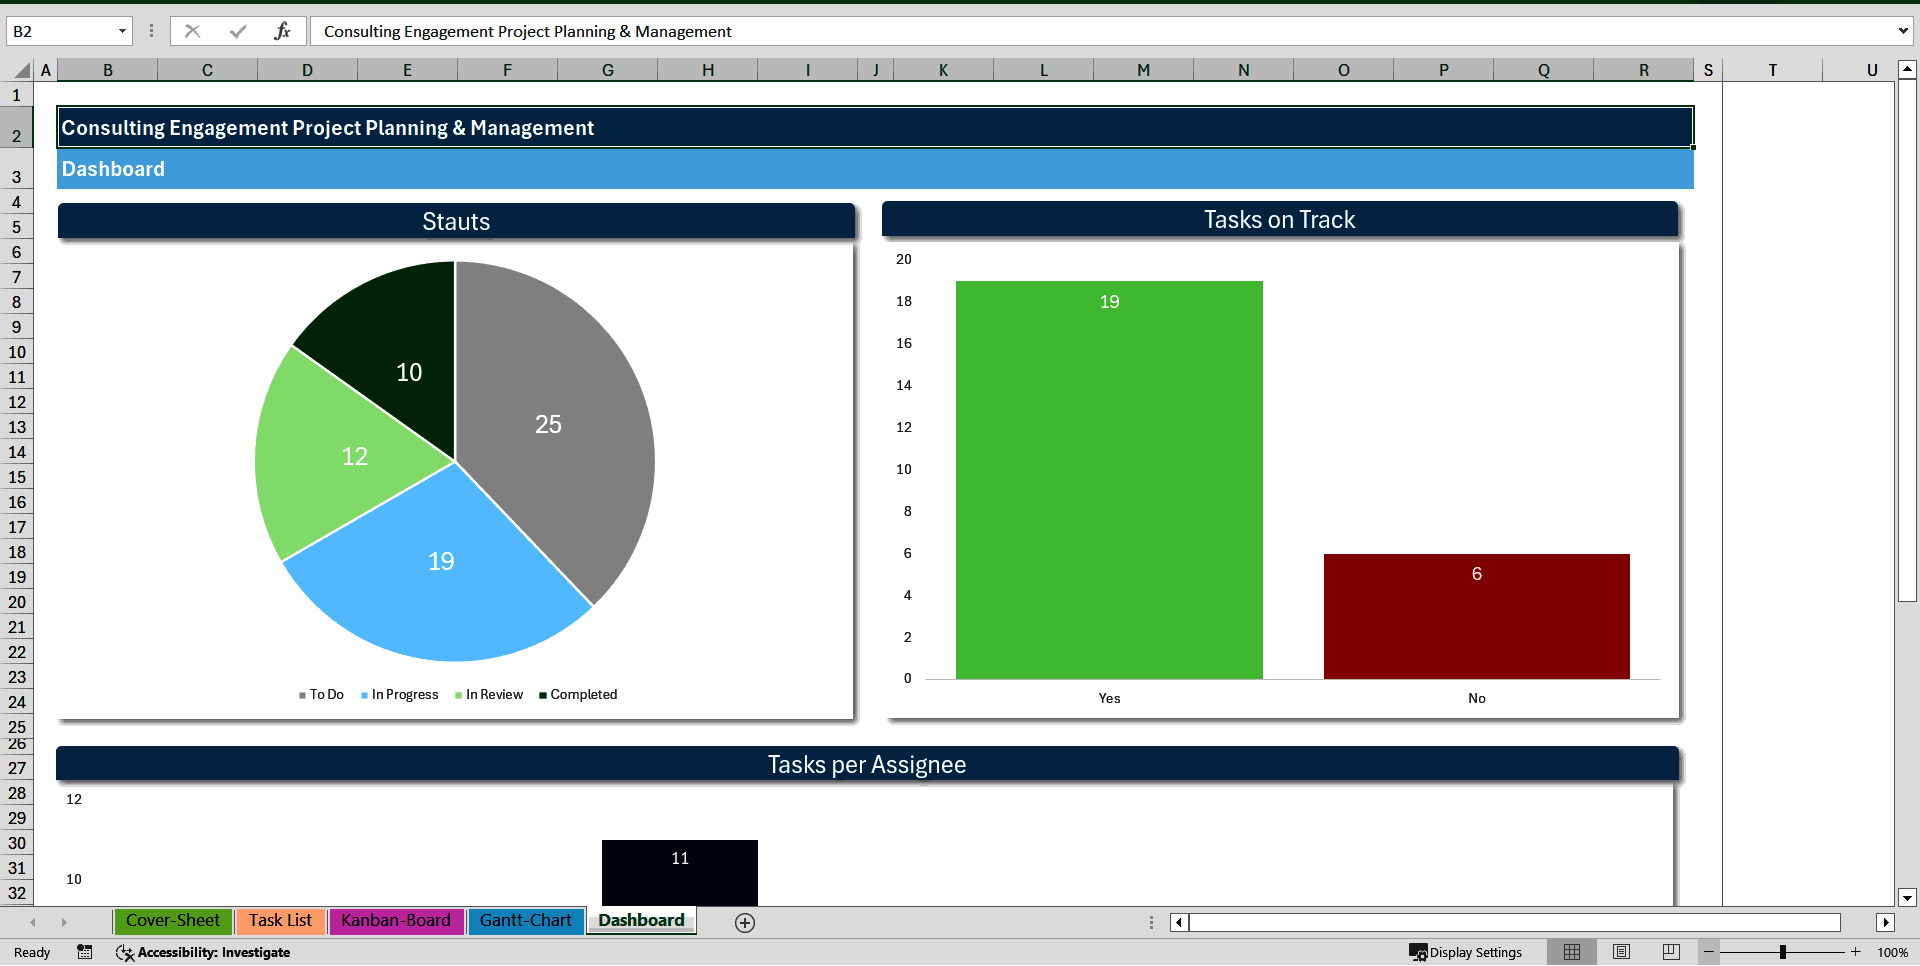The image size is (1920, 966).
Task: Click the Display Settings icon
Action: click(x=1418, y=953)
